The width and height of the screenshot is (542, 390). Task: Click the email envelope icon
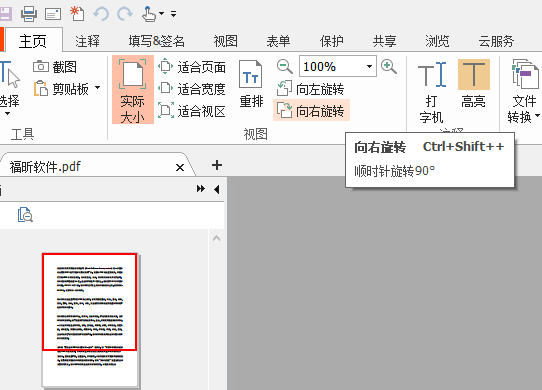pyautogui.click(x=53, y=14)
